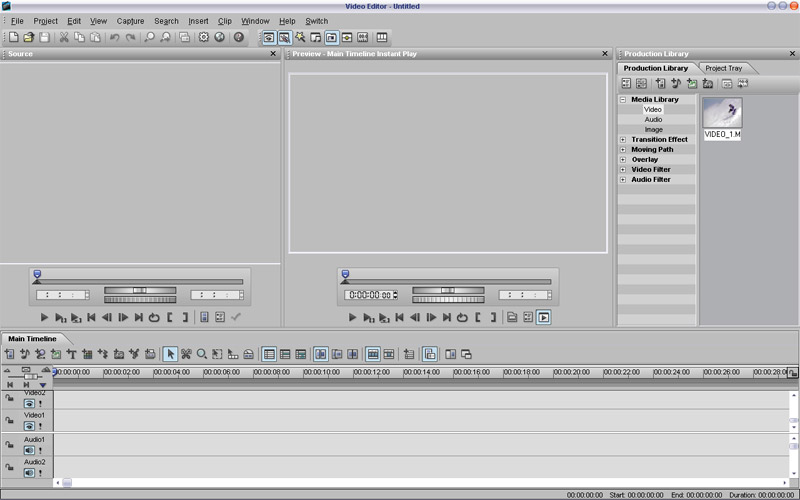Select the arrow Selection tool in timeline toolbar
This screenshot has height=500, width=800.
pos(170,354)
